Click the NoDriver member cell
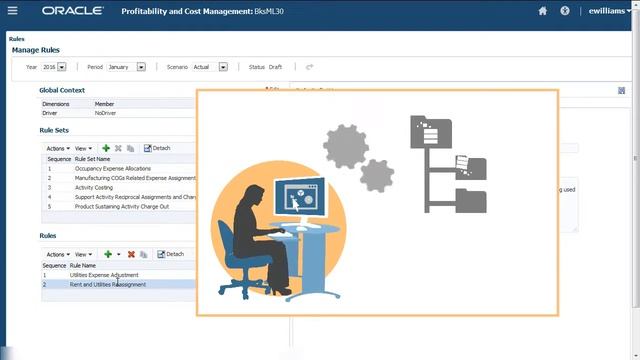Image resolution: width=640 pixels, height=360 pixels. click(x=105, y=113)
